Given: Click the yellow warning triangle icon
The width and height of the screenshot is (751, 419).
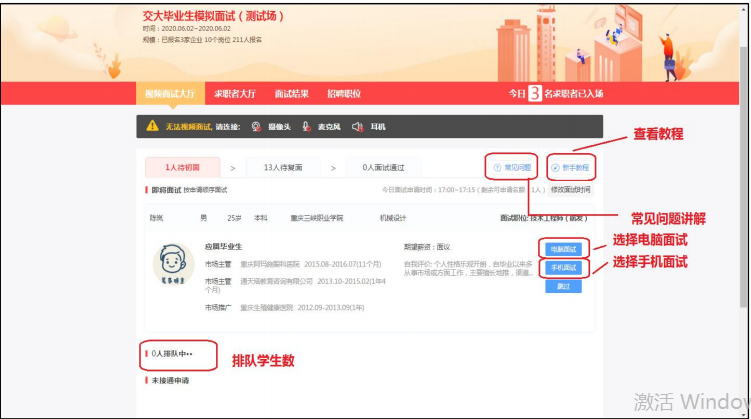Looking at the screenshot, I should [x=152, y=126].
